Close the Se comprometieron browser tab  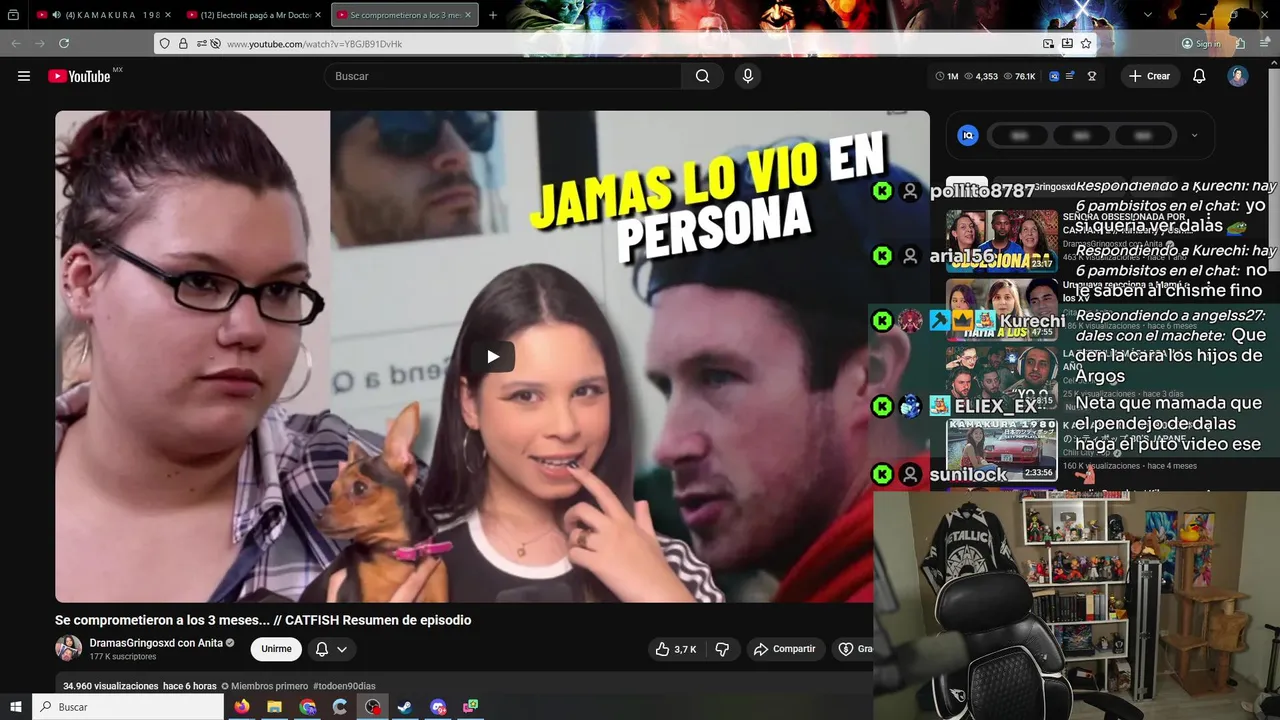pos(468,15)
